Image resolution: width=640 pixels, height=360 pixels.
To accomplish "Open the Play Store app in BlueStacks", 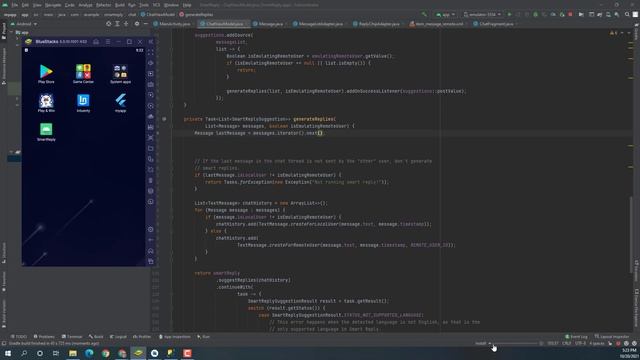I will tap(46, 73).
